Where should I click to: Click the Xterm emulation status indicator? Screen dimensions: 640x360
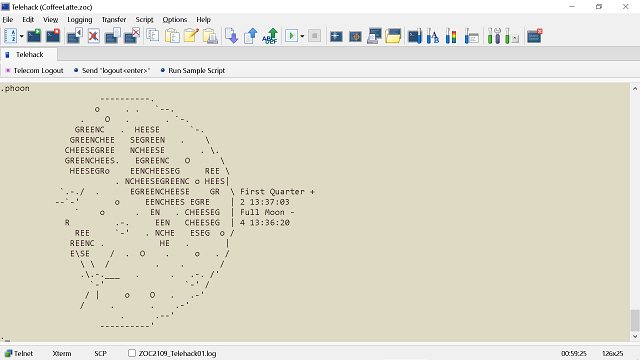pos(62,353)
